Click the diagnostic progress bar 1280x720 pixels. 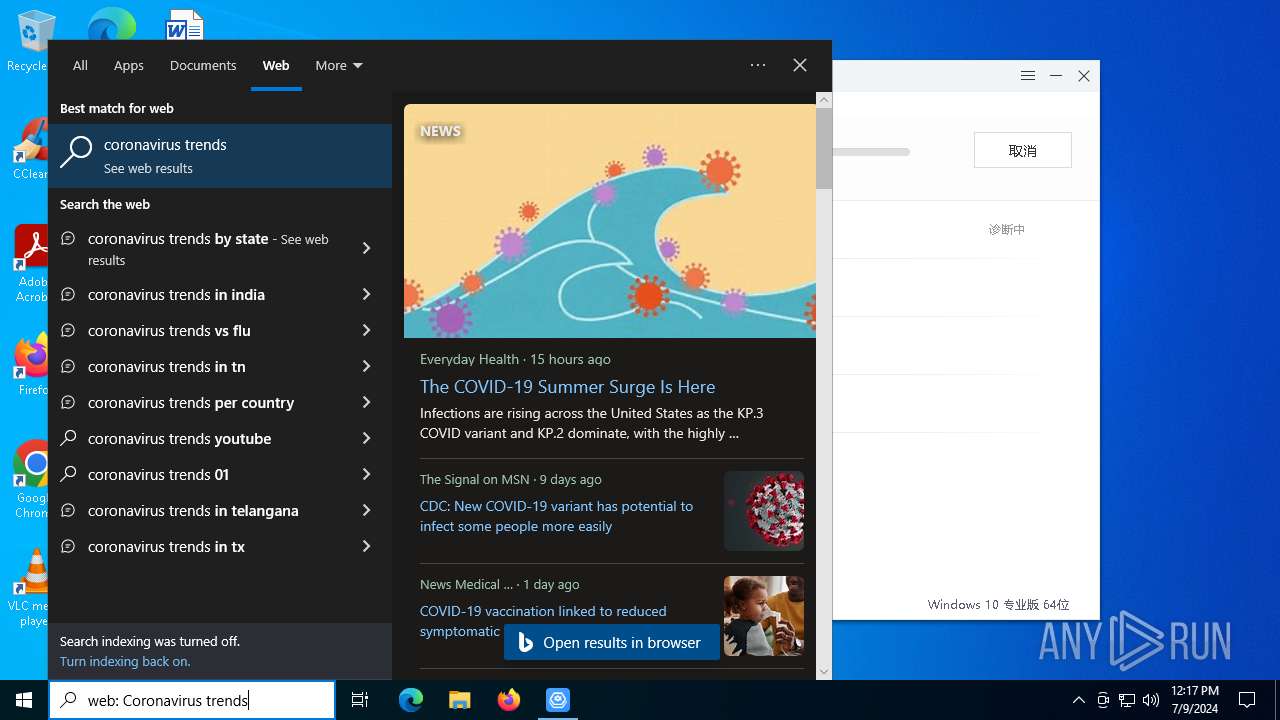tap(871, 152)
